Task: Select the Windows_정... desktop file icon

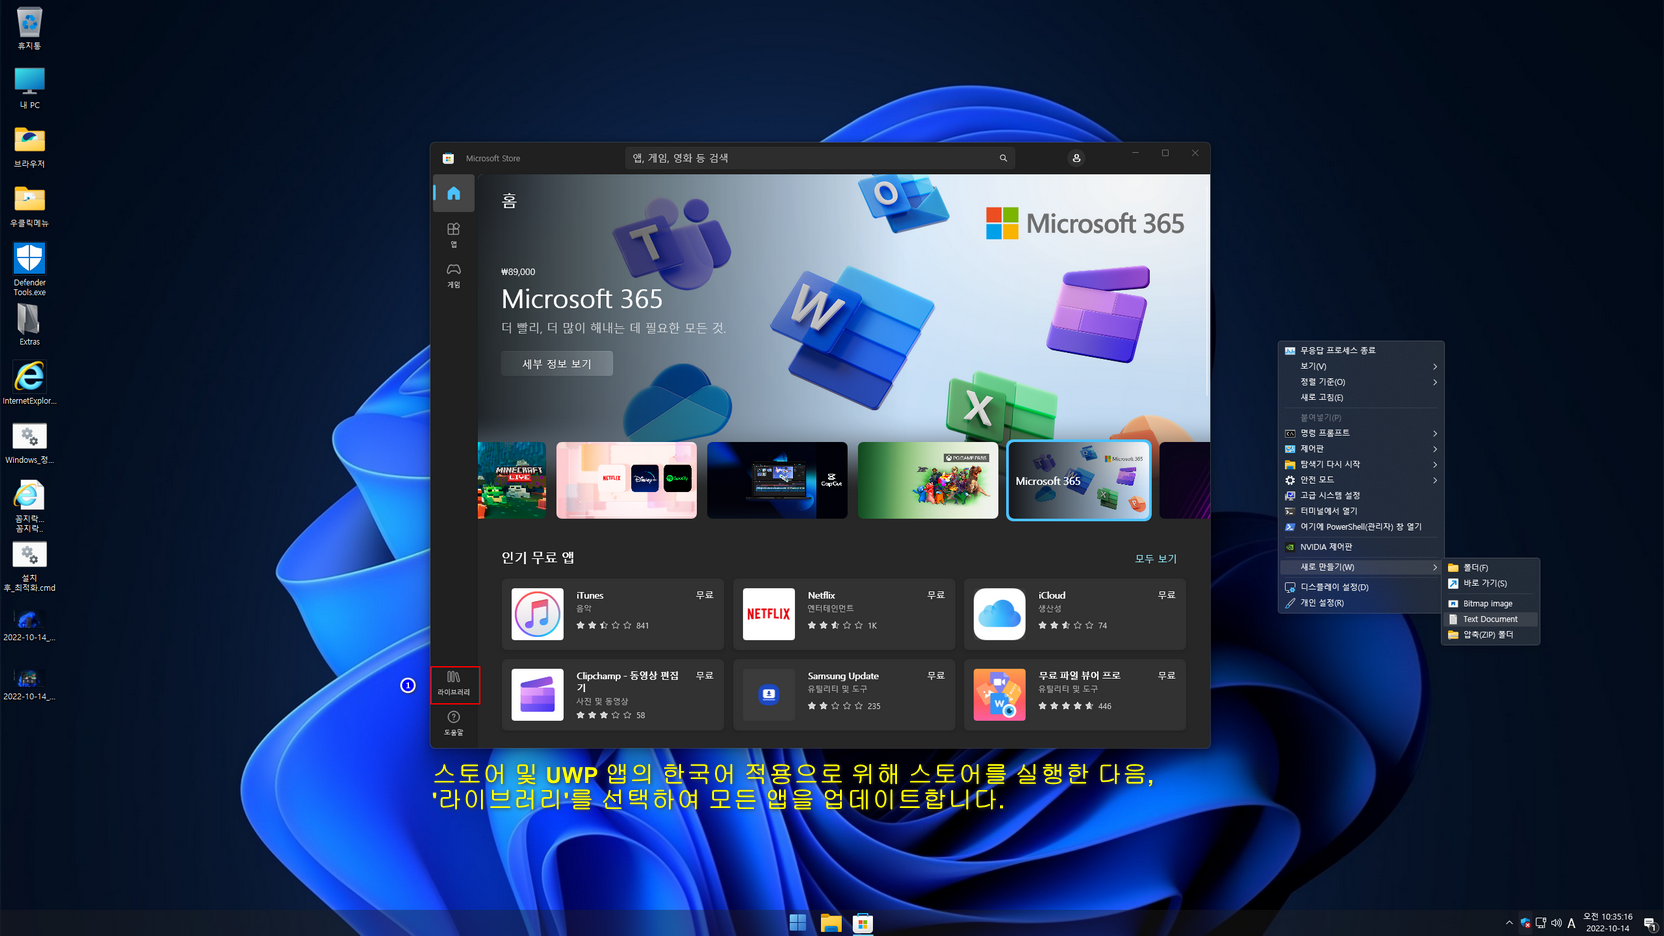Action: tap(29, 443)
